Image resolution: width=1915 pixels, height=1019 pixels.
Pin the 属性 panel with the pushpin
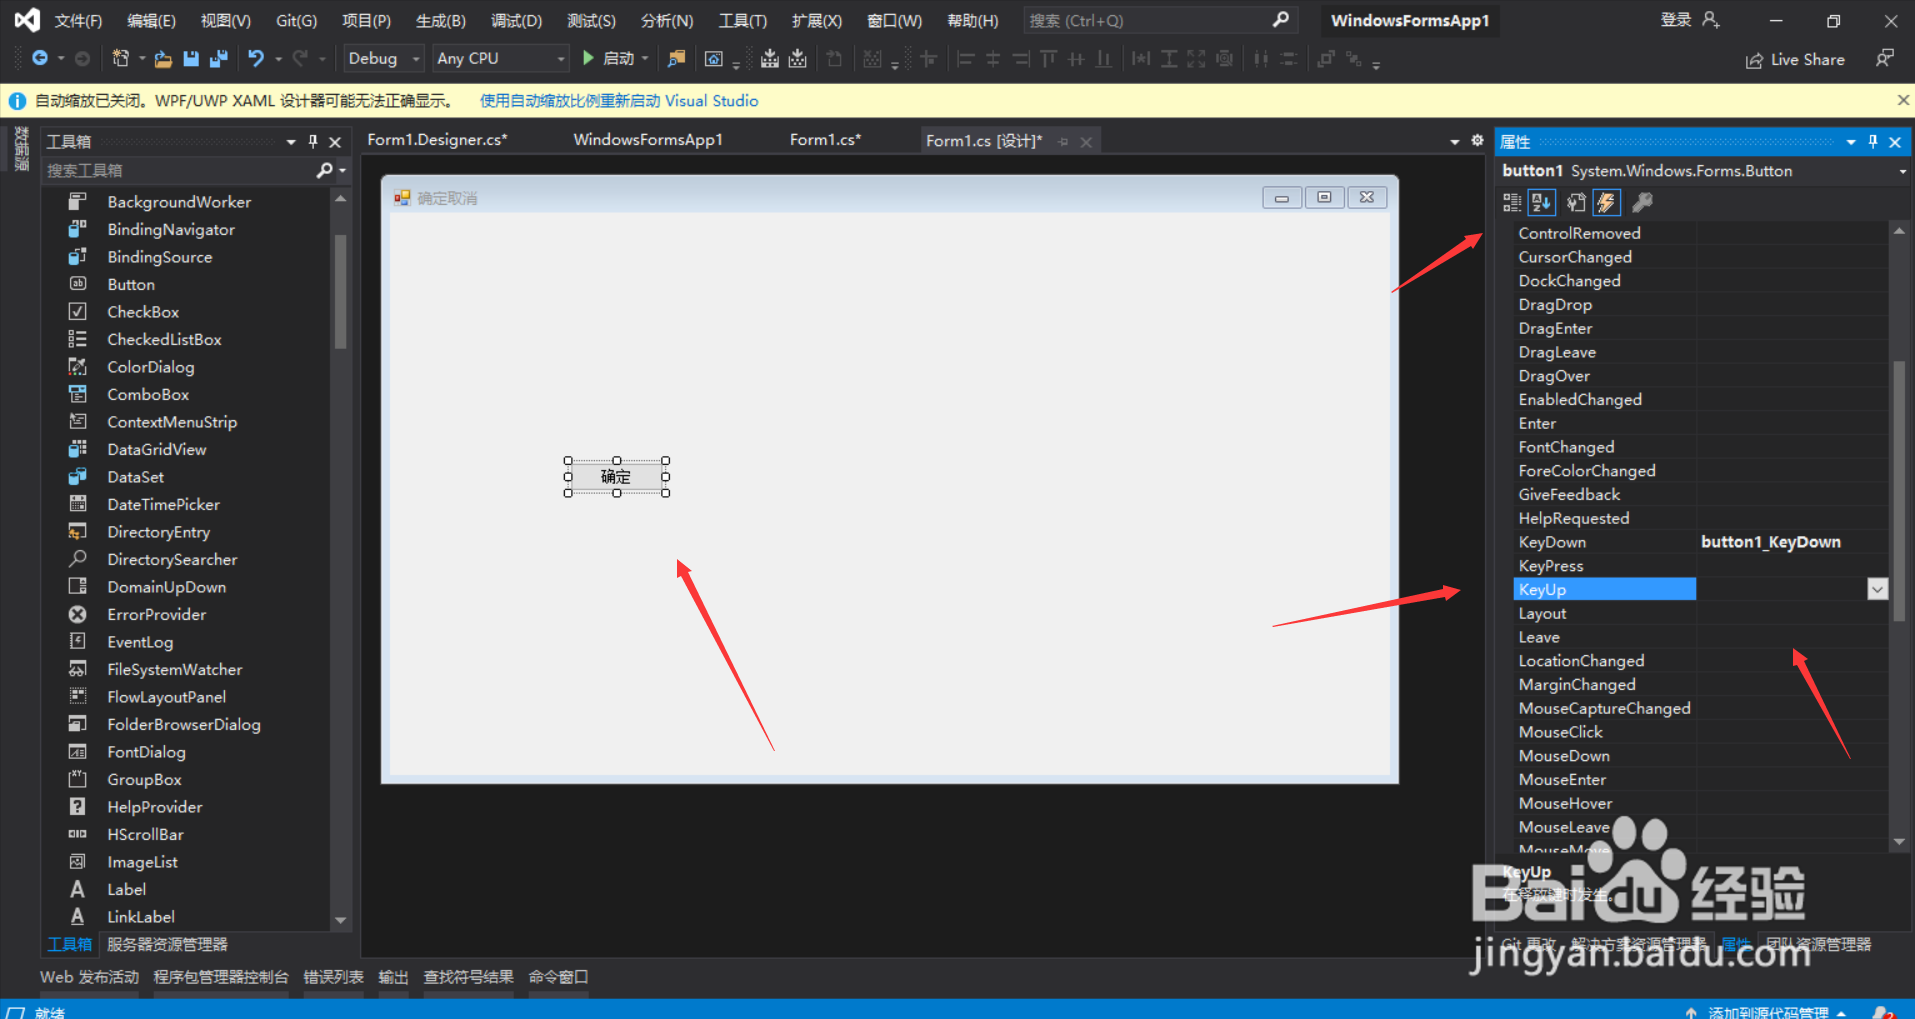pos(1873,142)
